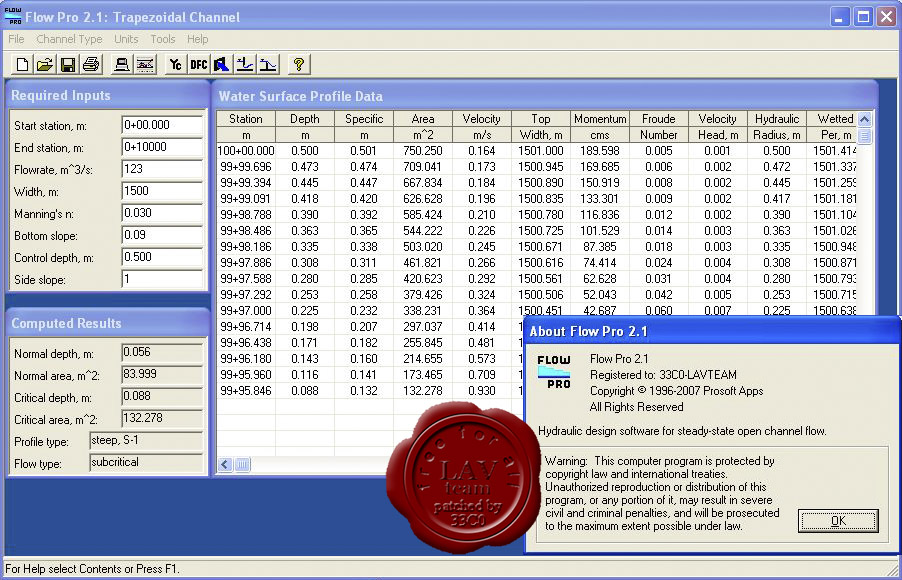Click the Control depth input field
Viewport: 902px width, 580px height.
[162, 257]
